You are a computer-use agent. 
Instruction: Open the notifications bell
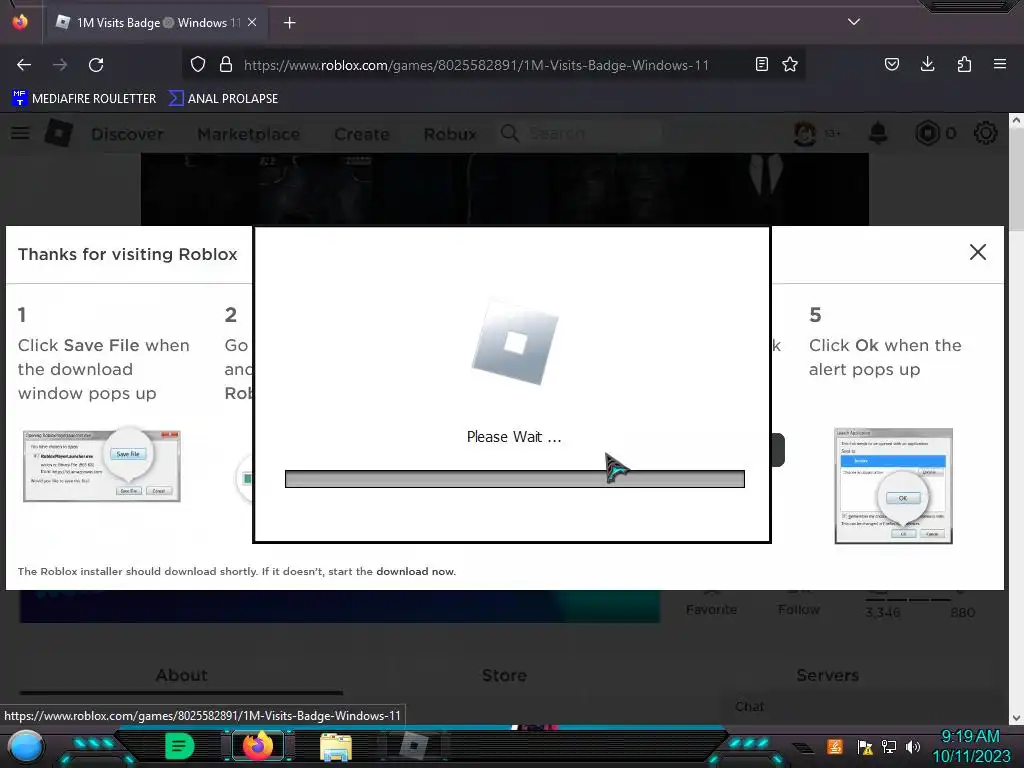pos(878,133)
